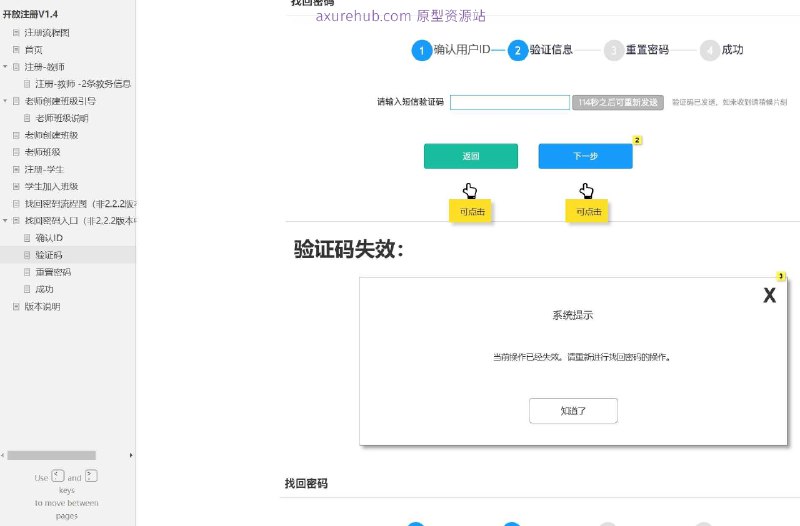The width and height of the screenshot is (800, 526).
Task: Click the green 返回 button
Action: coord(471,156)
